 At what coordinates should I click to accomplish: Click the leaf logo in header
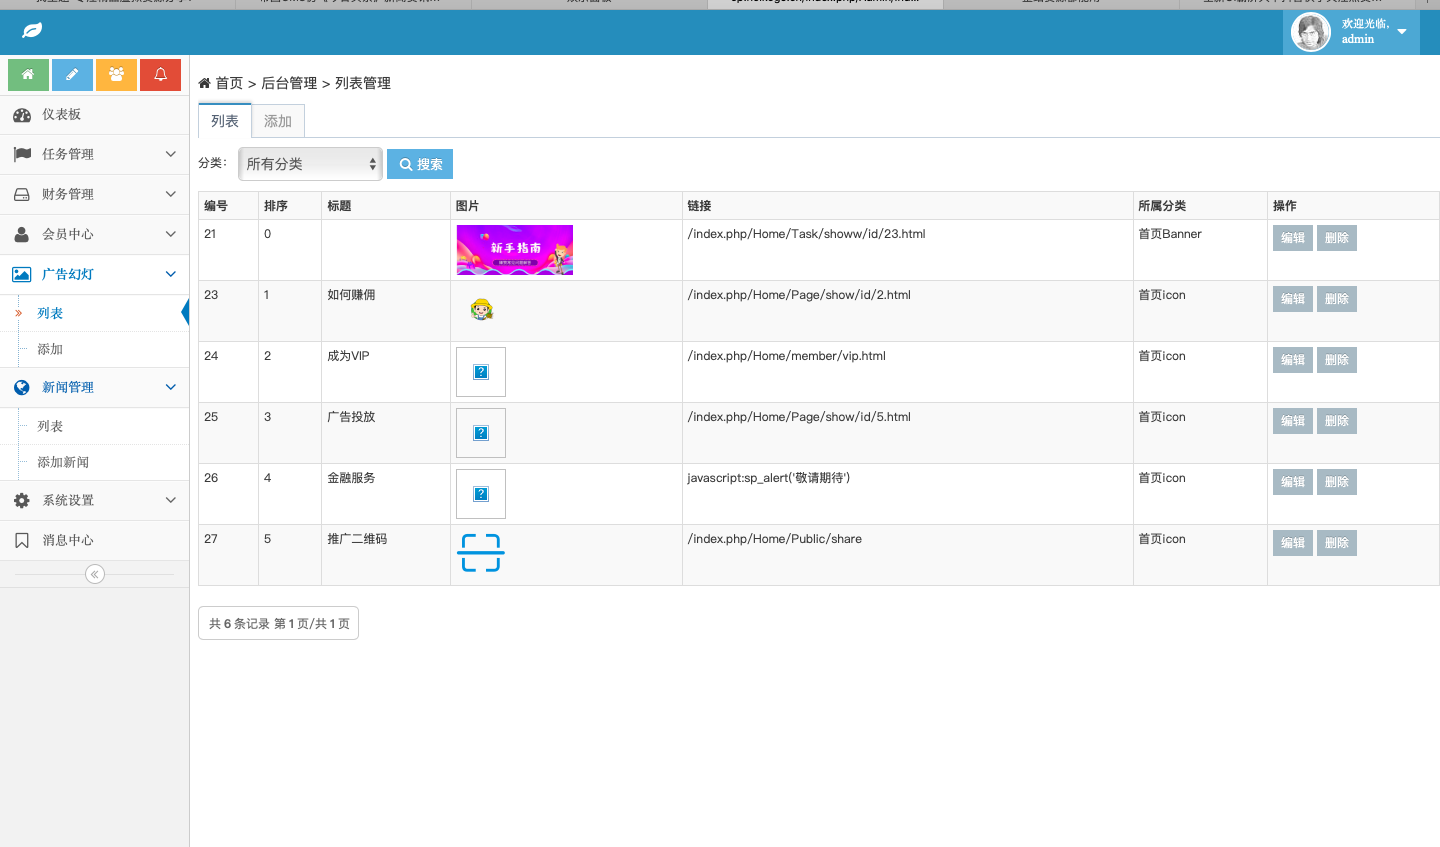(x=32, y=31)
